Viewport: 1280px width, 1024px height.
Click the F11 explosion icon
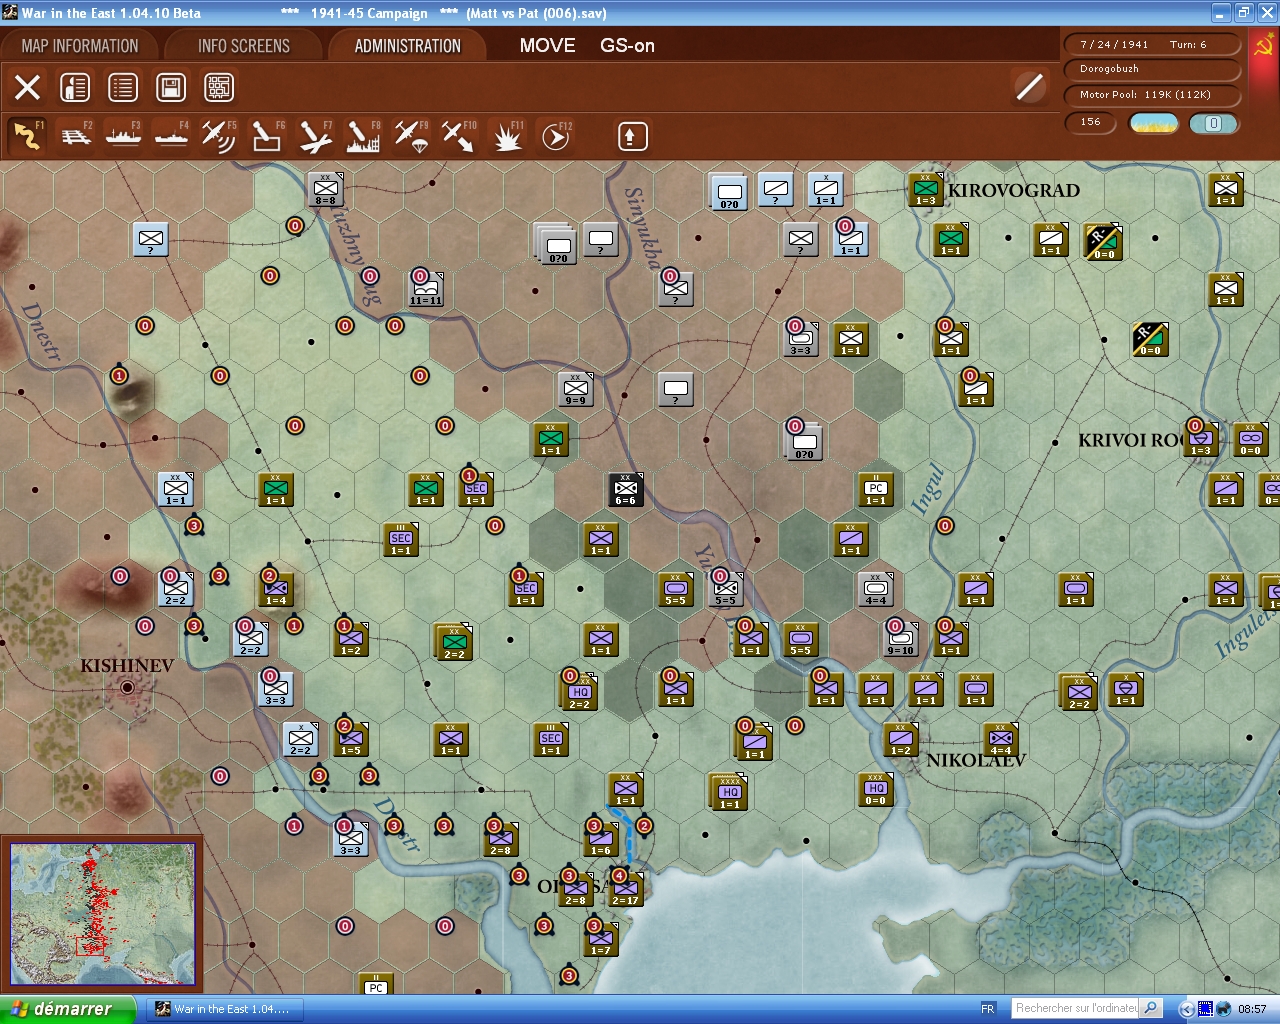(507, 136)
